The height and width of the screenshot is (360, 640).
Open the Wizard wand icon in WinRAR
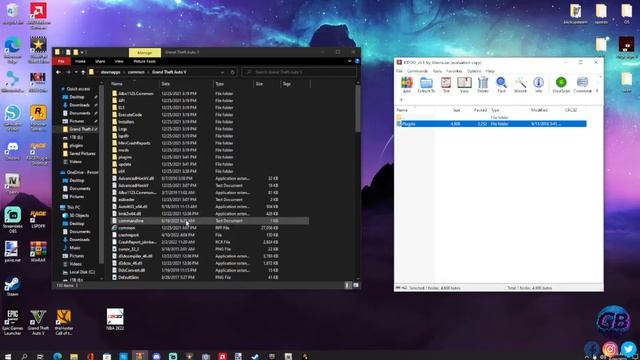coord(520,84)
